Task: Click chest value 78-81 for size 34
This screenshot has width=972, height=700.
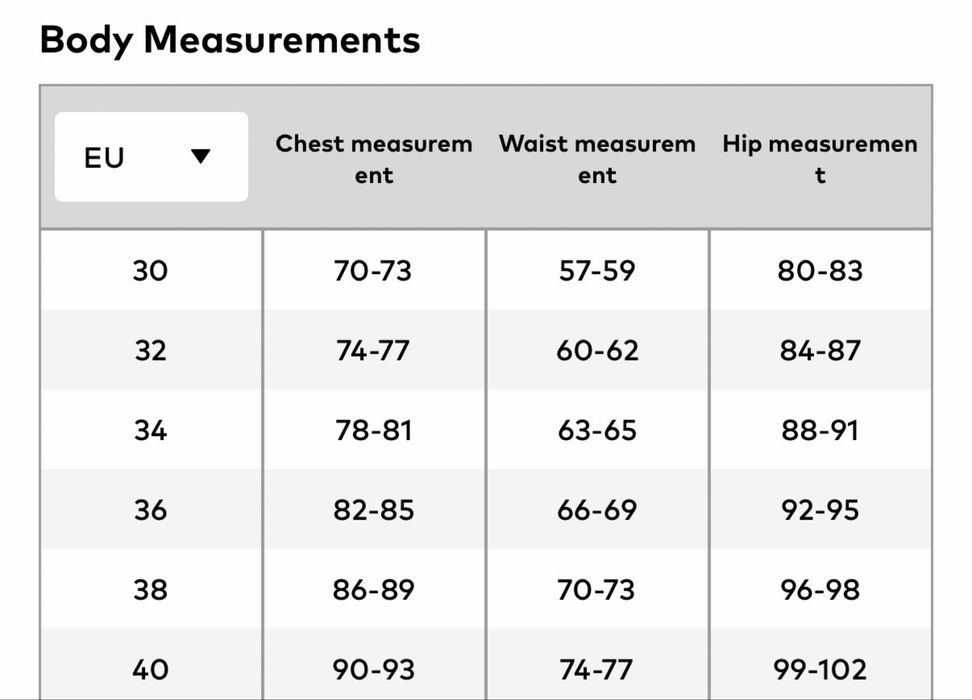Action: (374, 430)
